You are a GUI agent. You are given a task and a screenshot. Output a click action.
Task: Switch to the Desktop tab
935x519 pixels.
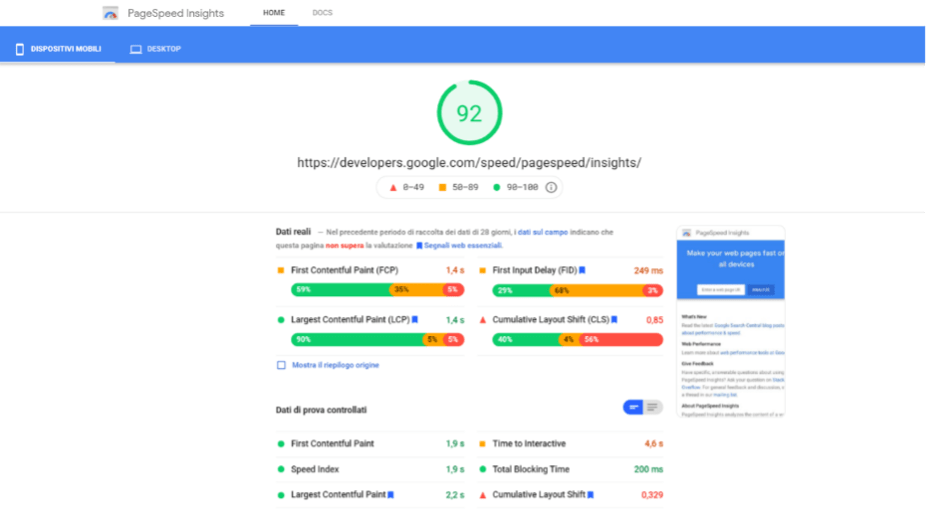coord(155,49)
